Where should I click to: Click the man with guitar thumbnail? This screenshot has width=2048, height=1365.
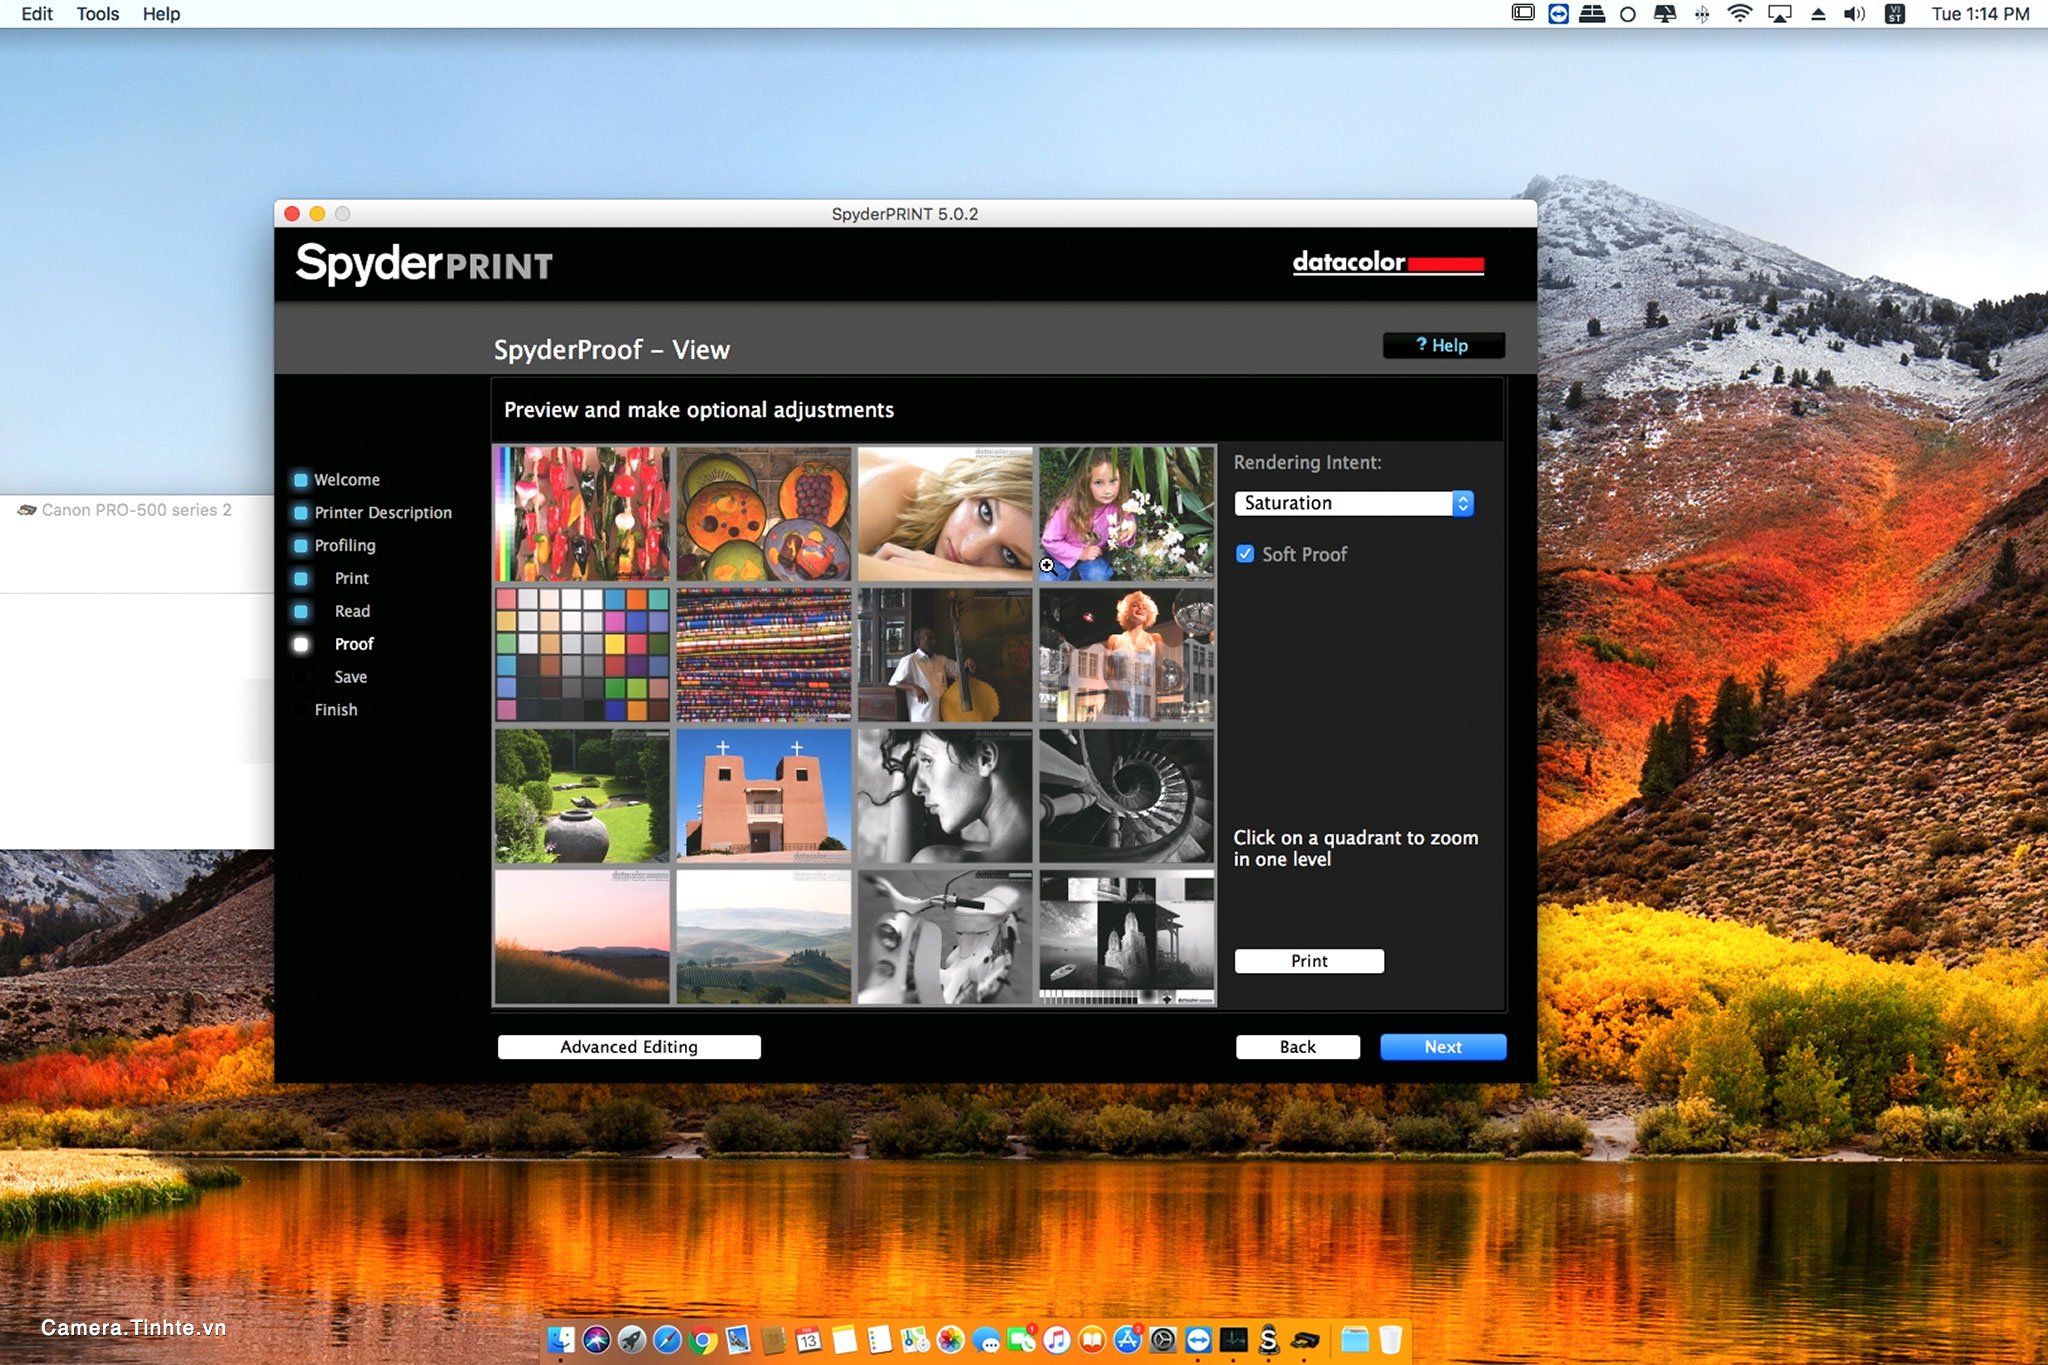tap(945, 655)
